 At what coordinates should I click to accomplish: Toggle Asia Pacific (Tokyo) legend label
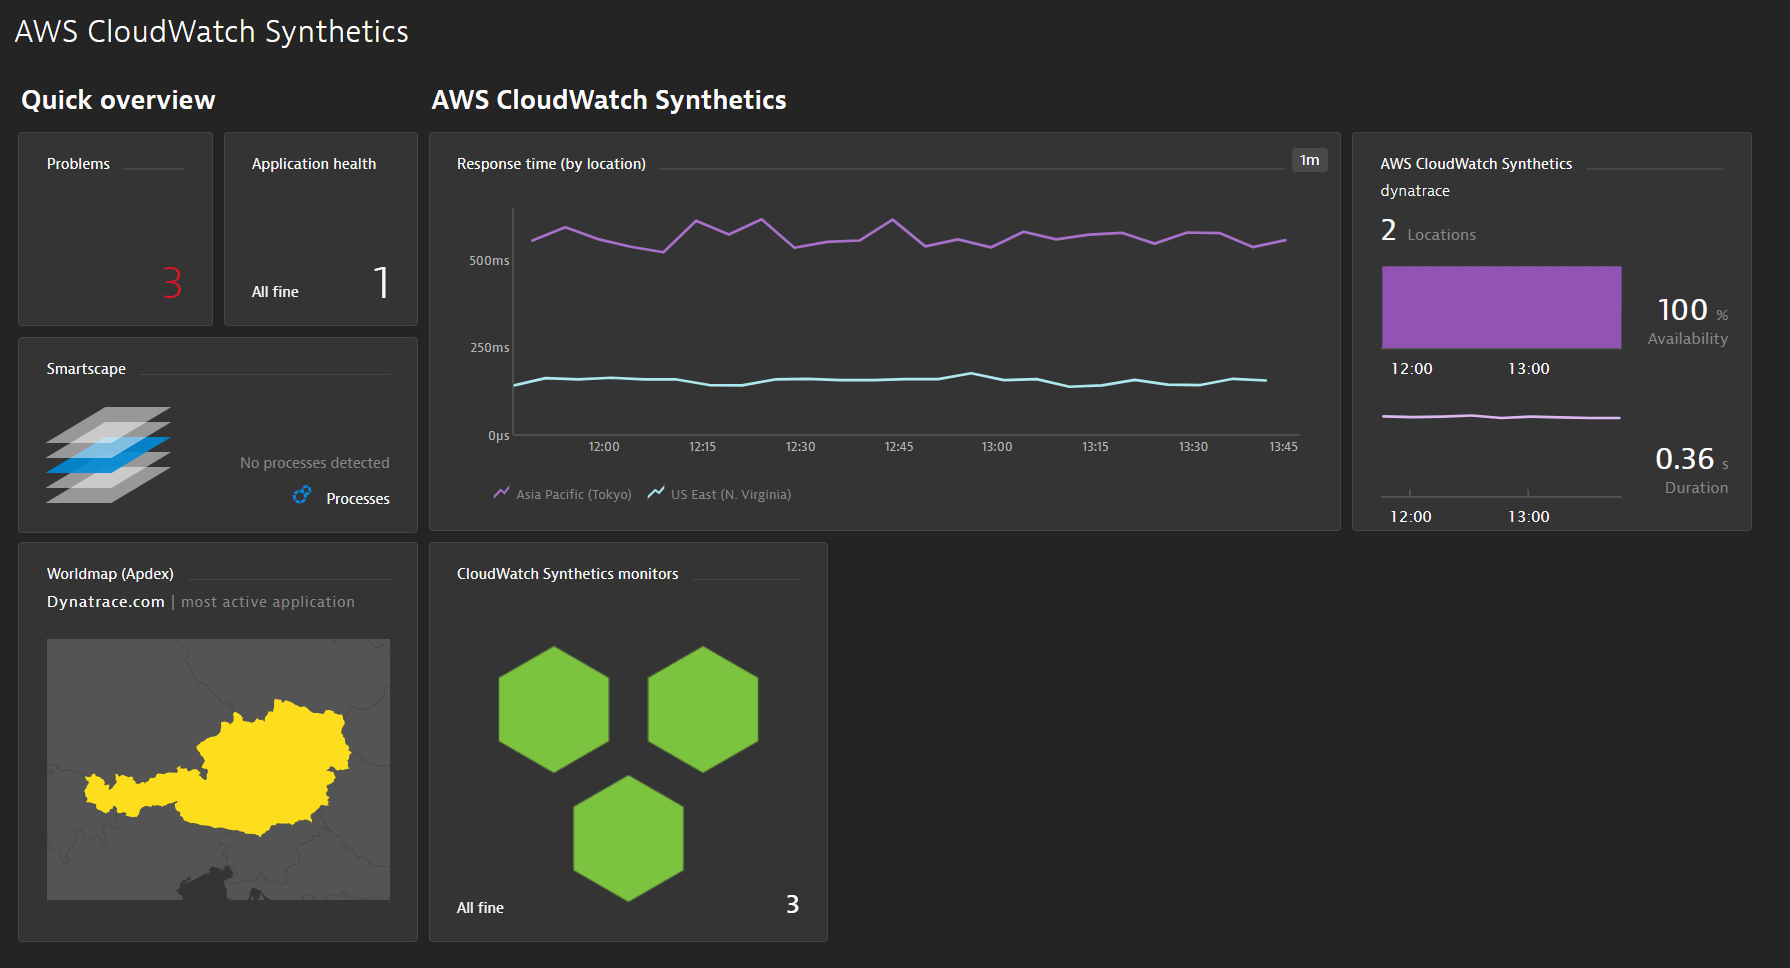(x=574, y=495)
